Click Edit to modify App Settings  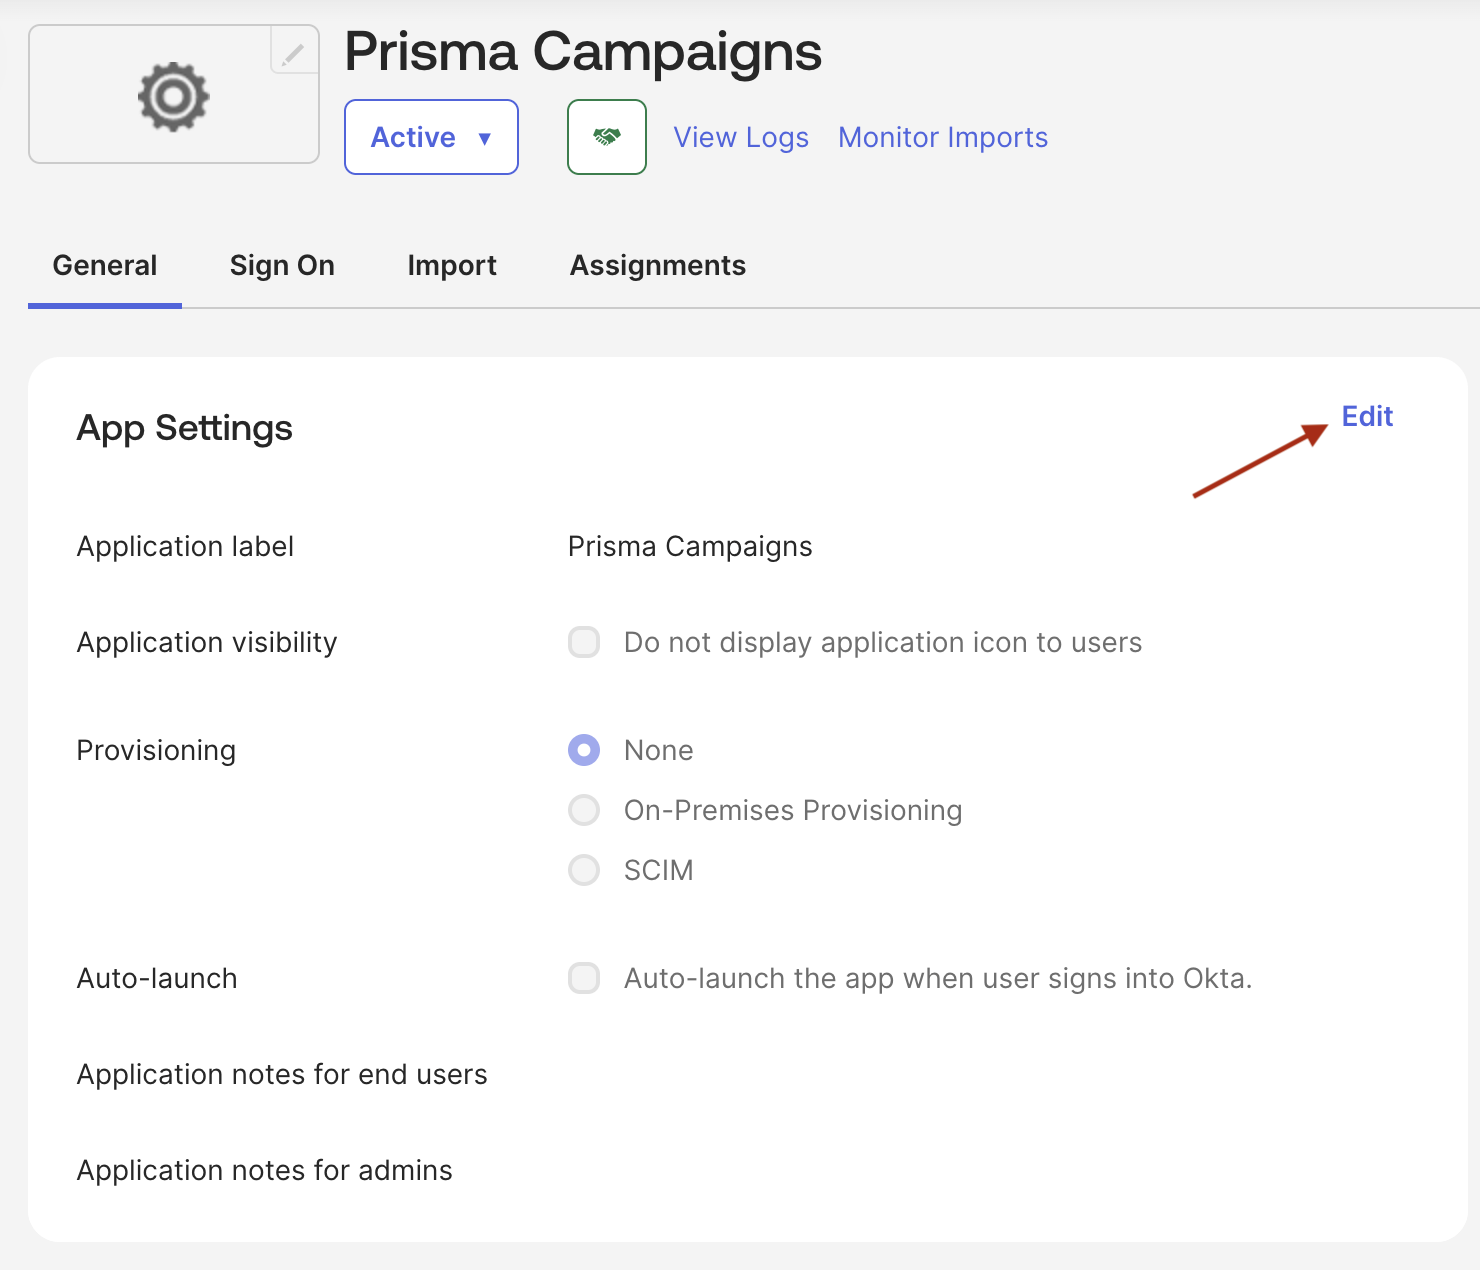pyautogui.click(x=1366, y=416)
